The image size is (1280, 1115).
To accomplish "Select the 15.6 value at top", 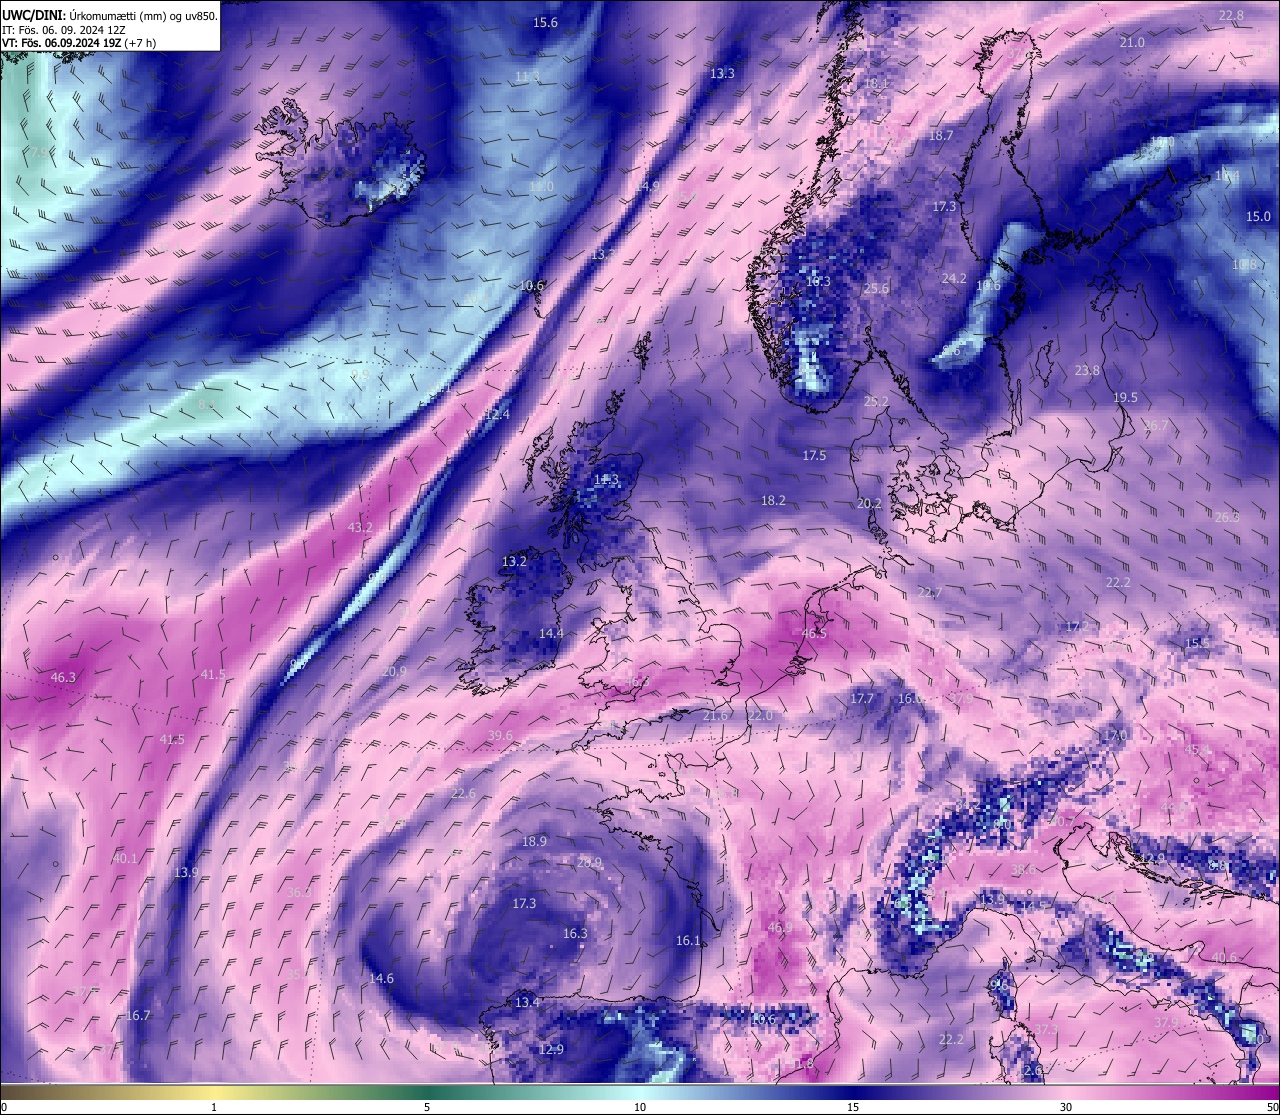I will (546, 22).
